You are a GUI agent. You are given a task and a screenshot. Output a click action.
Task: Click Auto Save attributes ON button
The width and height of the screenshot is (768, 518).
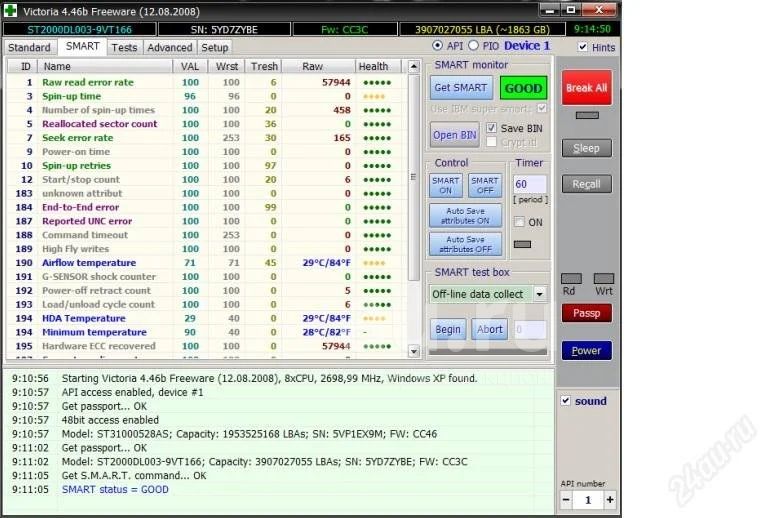point(465,215)
